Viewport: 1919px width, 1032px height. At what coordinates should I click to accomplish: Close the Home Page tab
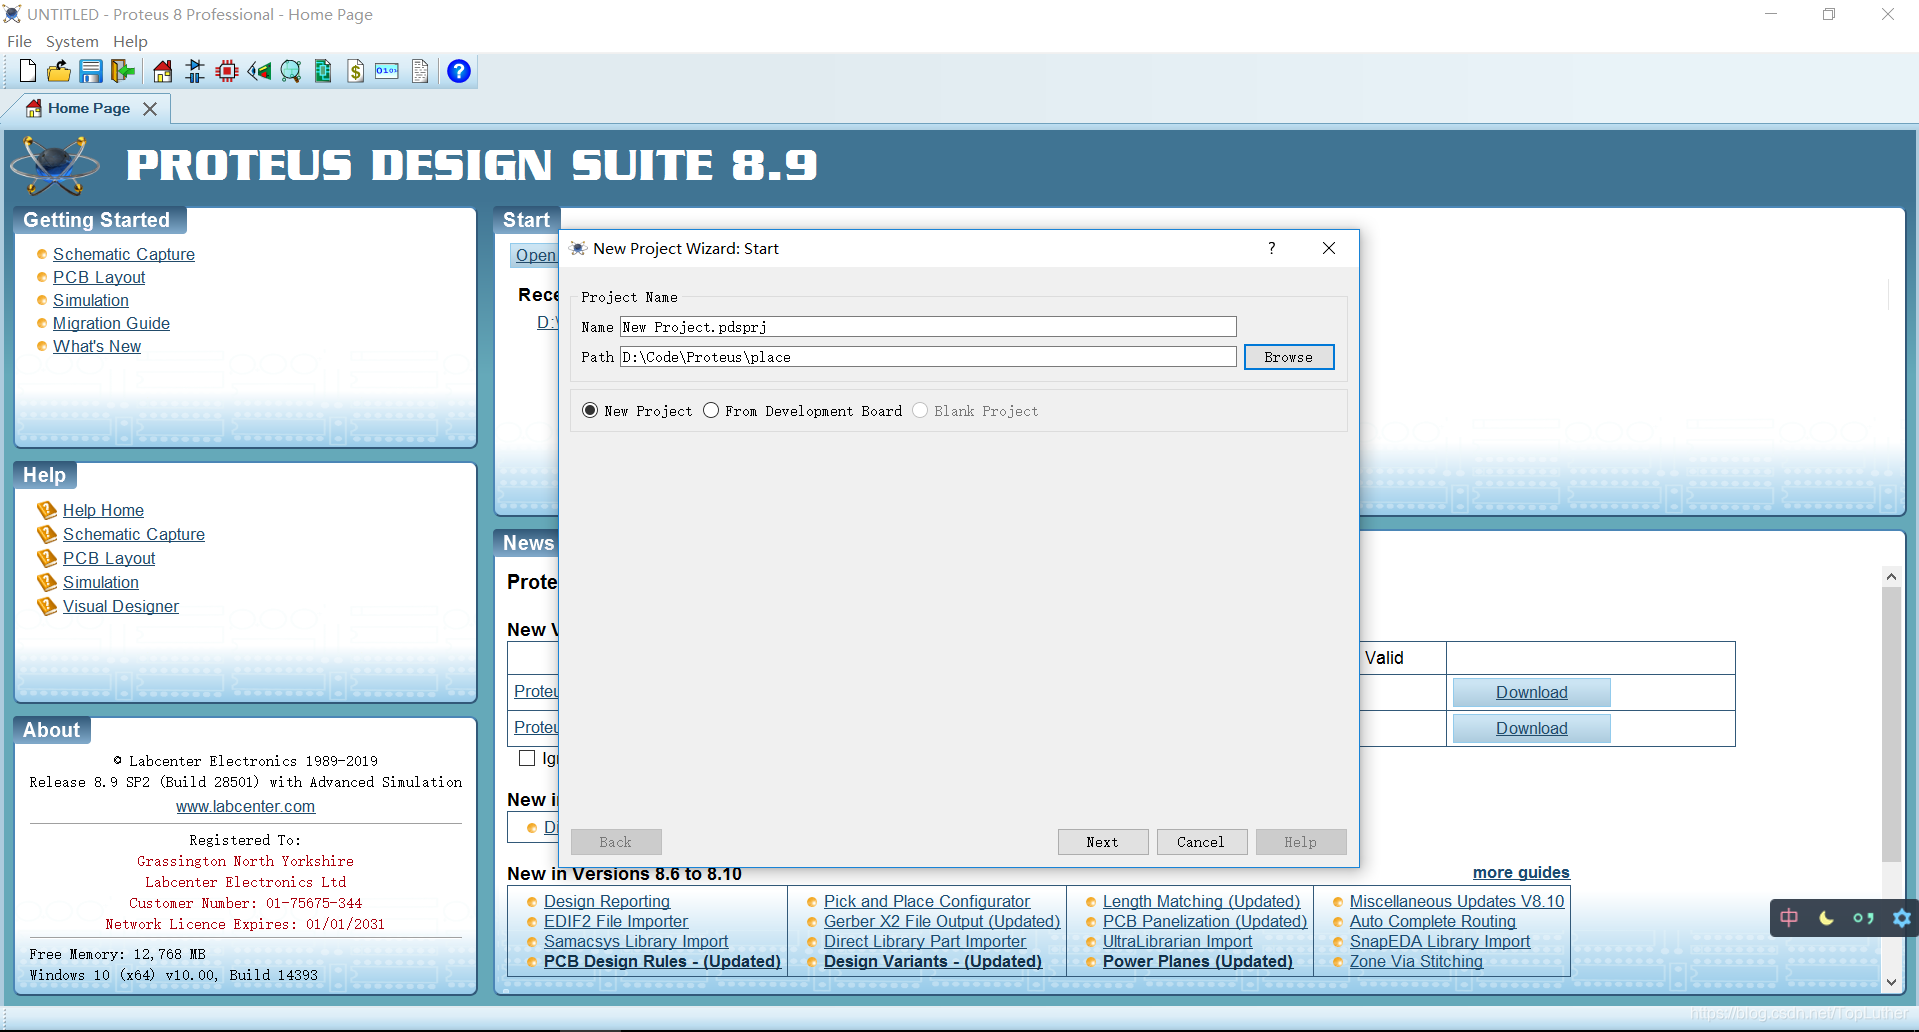point(150,109)
